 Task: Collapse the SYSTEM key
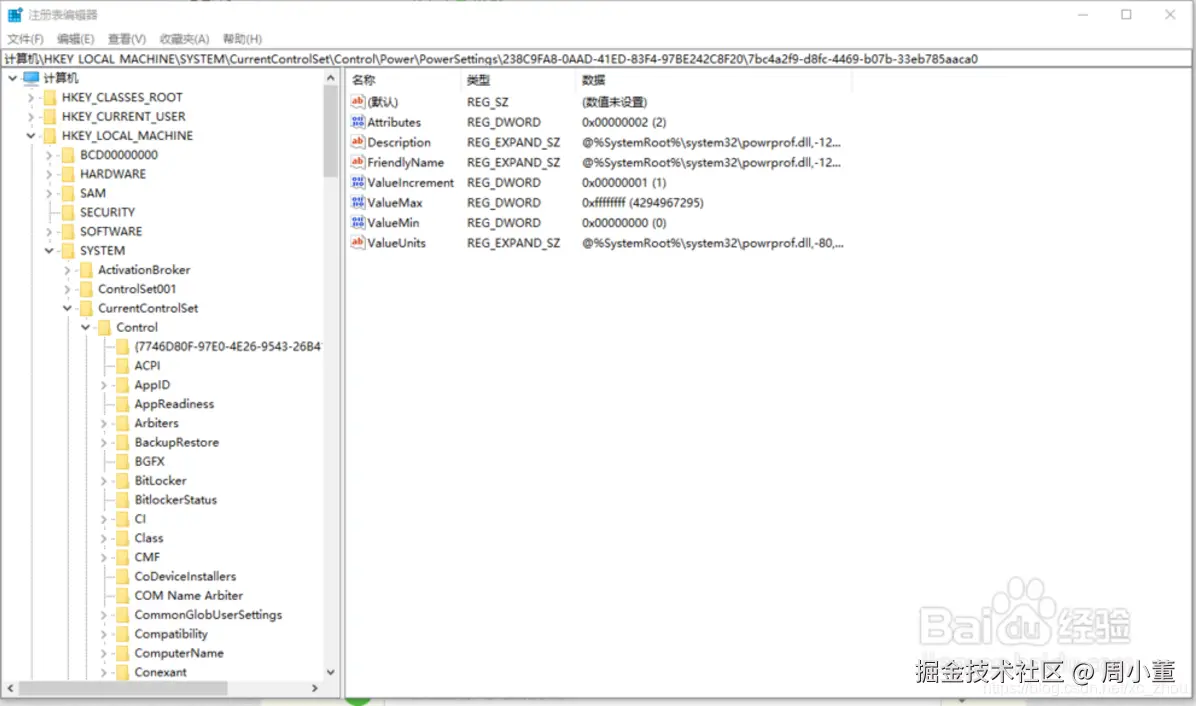(x=49, y=251)
